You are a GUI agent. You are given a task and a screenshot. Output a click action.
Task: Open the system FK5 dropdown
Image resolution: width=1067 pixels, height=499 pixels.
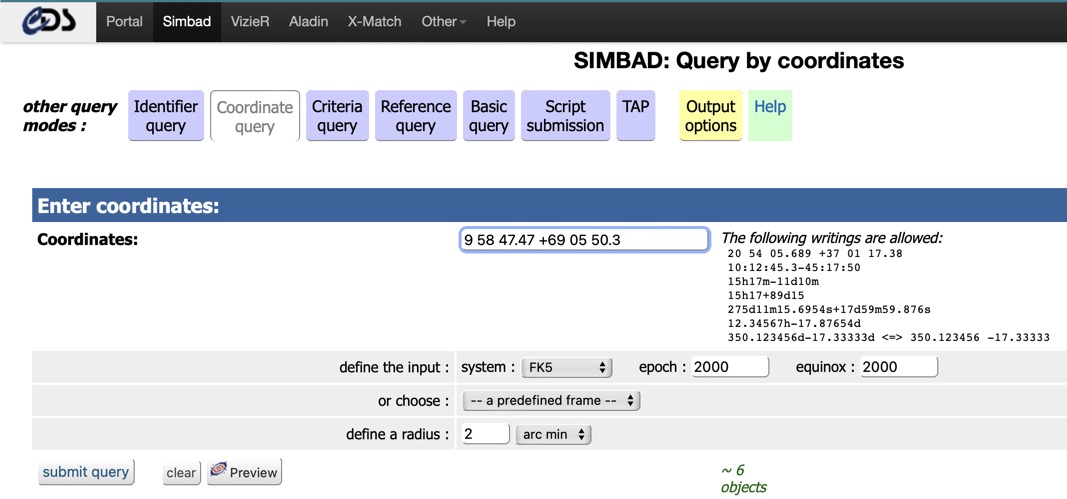566,368
